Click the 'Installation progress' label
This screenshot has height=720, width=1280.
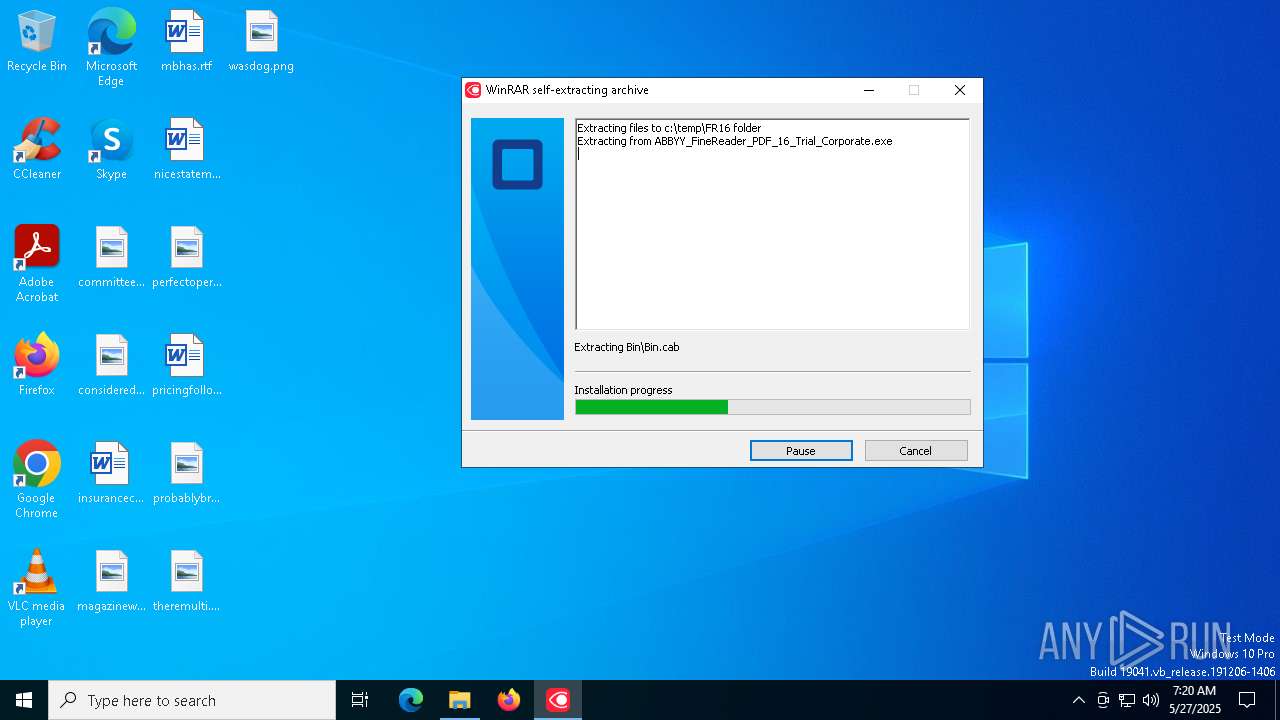[623, 390]
